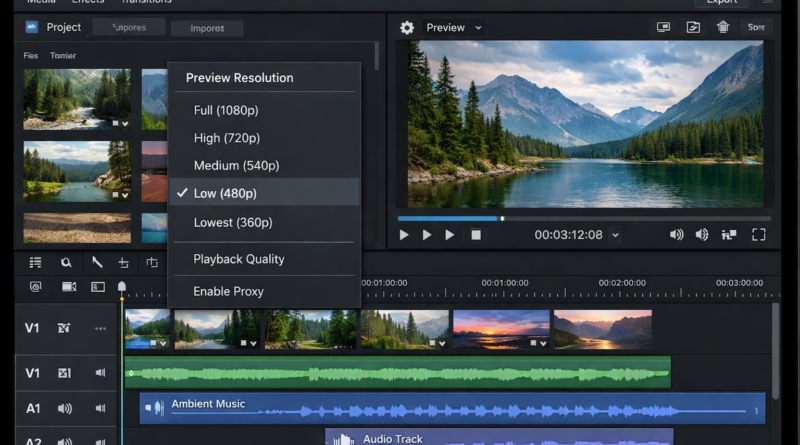The height and width of the screenshot is (445, 800).
Task: Click the media panel vertical scrollbar
Action: point(377,56)
